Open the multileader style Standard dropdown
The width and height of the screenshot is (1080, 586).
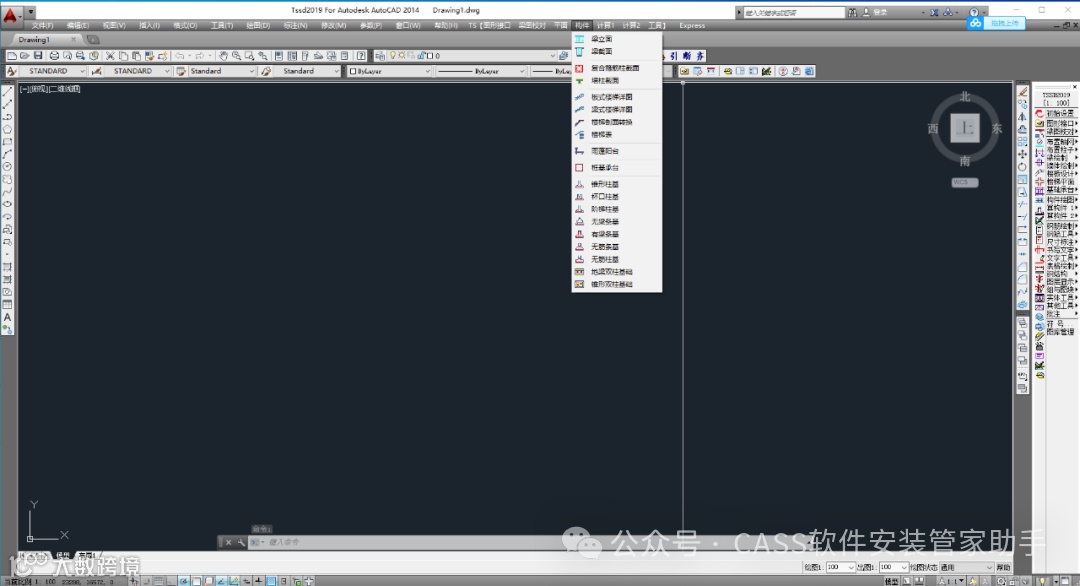[x=307, y=71]
